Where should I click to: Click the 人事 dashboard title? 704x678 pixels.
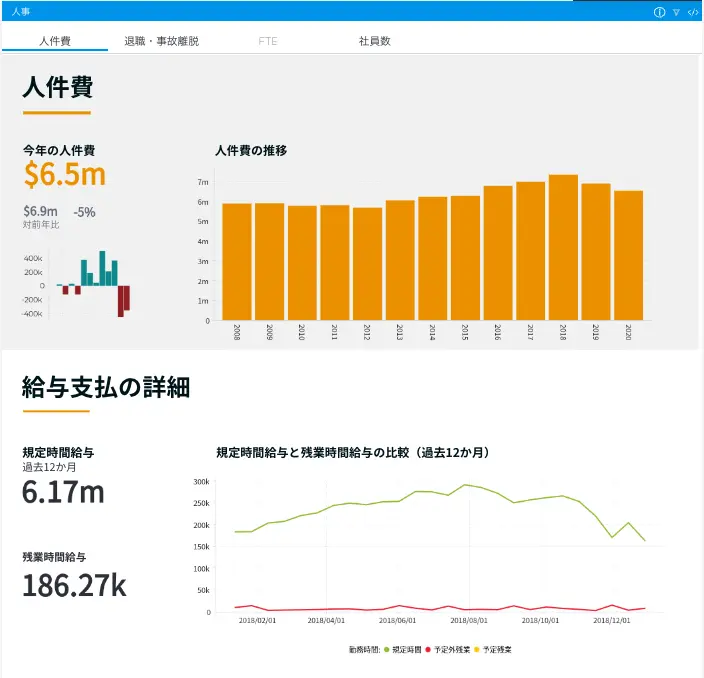21,11
